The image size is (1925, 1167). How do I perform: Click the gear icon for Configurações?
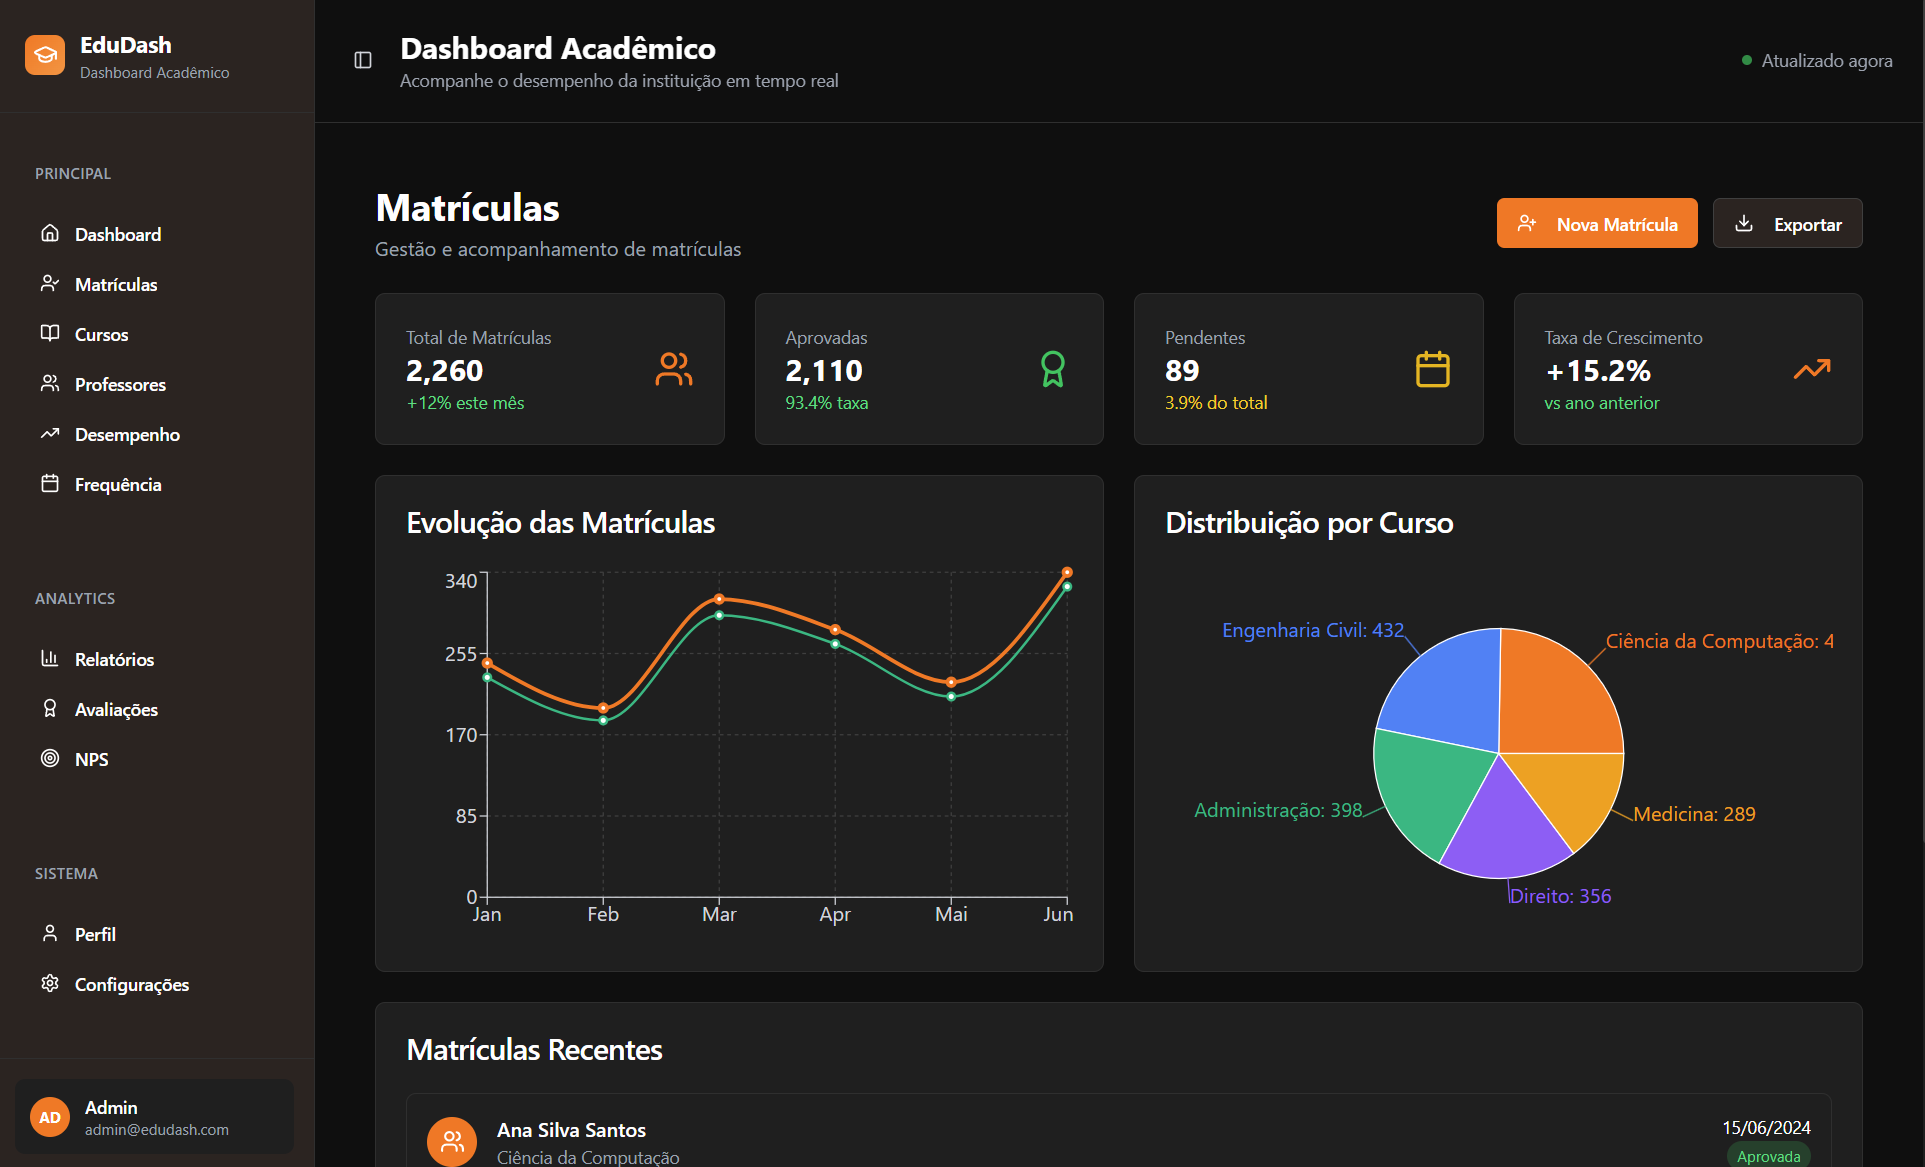50,983
